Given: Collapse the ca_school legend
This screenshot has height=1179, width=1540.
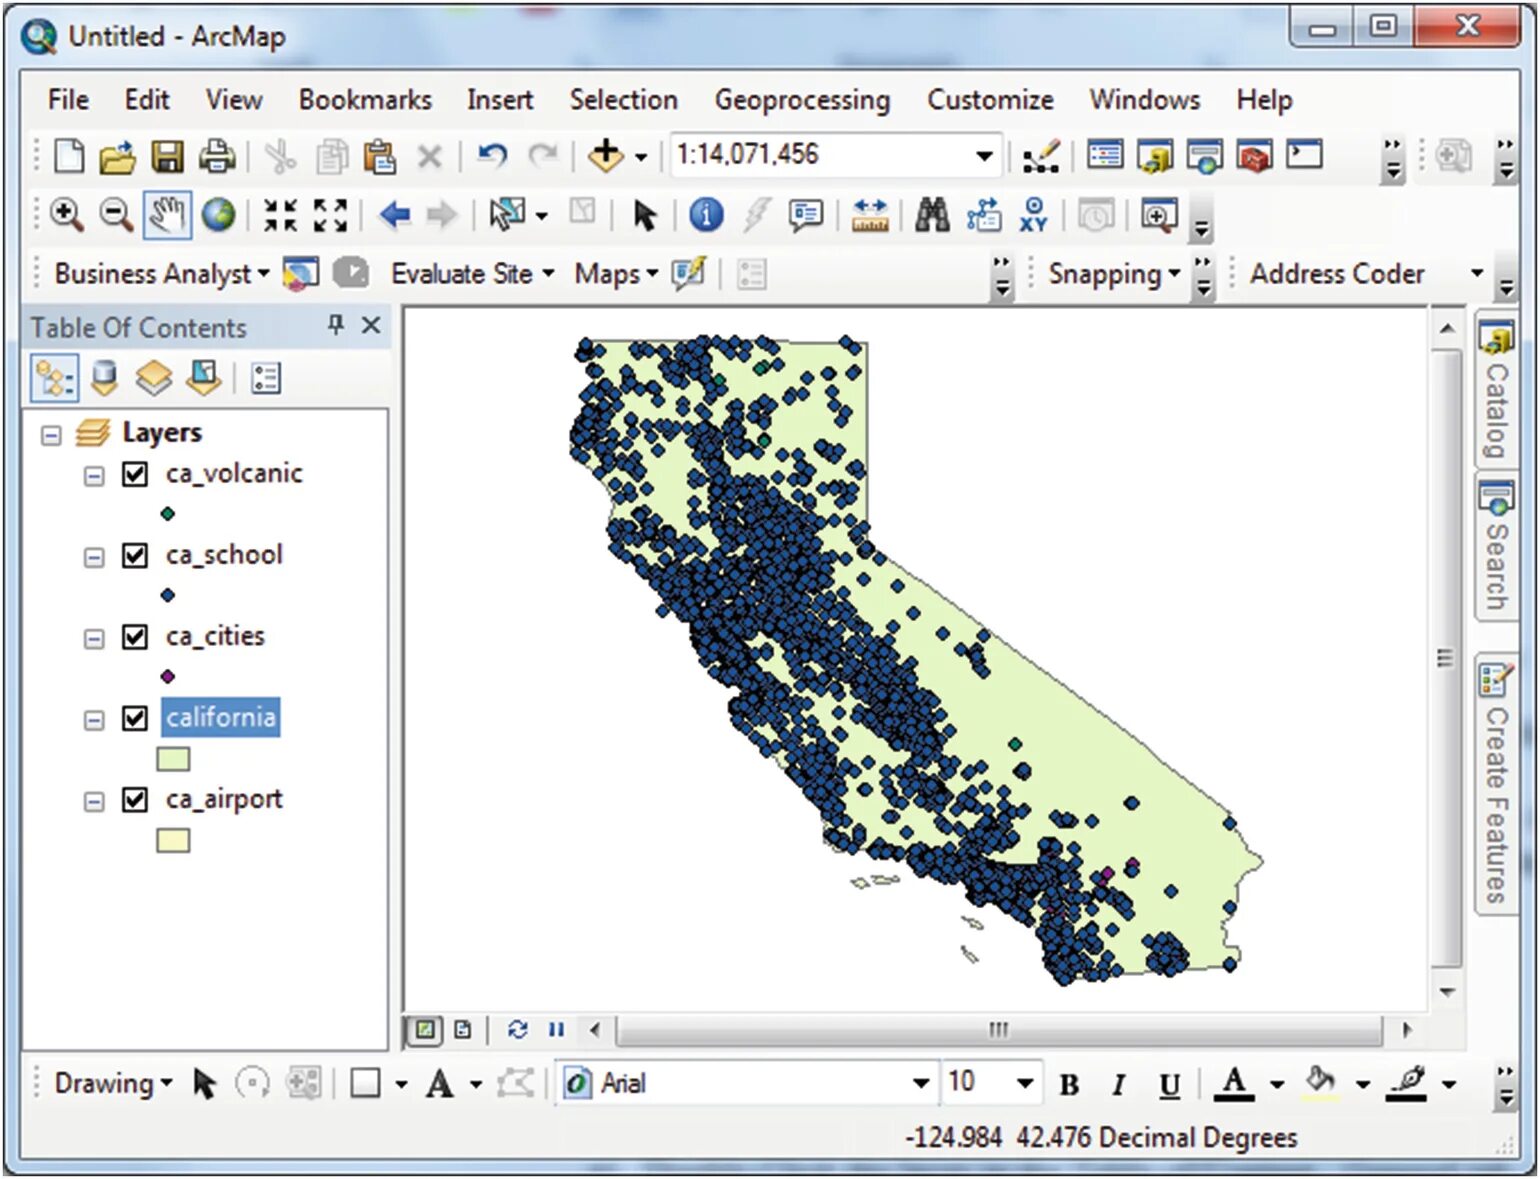Looking at the screenshot, I should [93, 557].
